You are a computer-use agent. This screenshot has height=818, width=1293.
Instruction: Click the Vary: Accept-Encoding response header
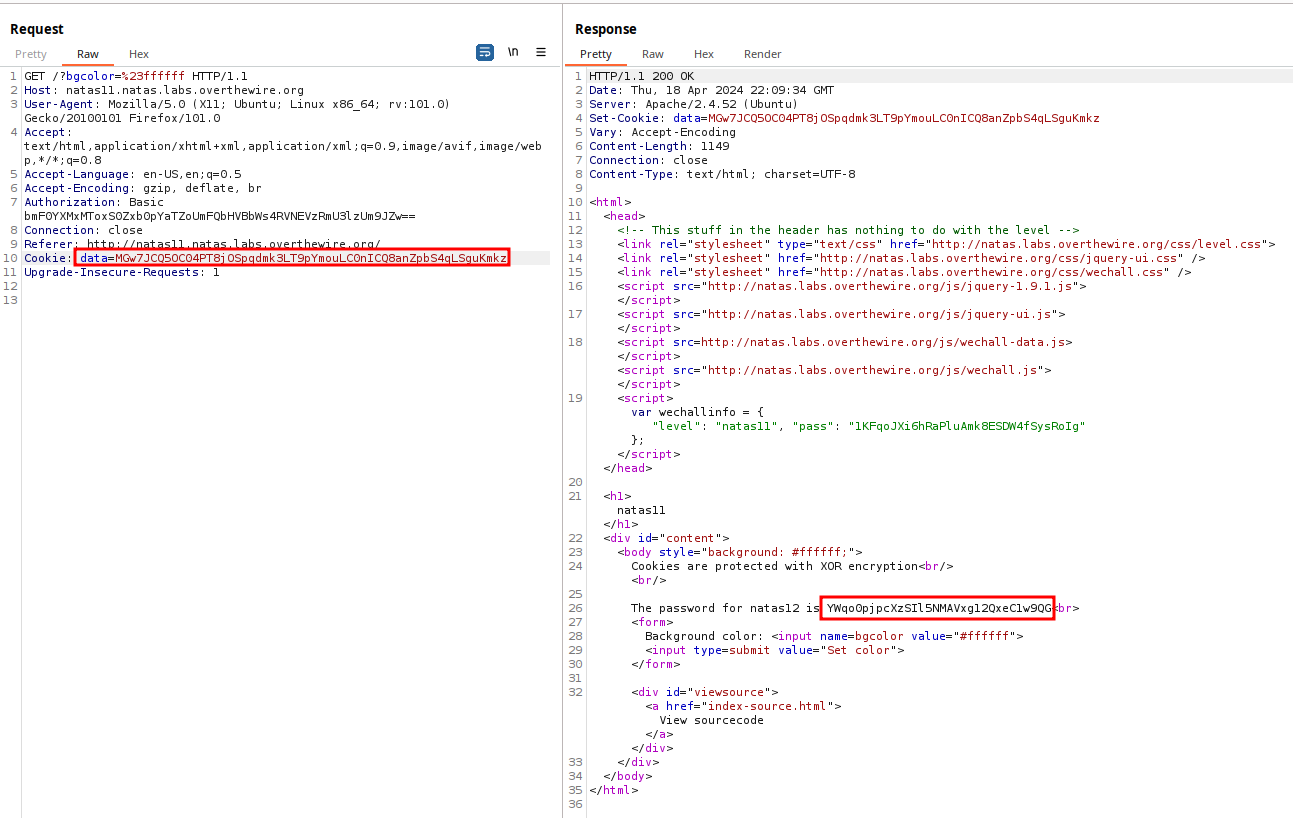(662, 132)
